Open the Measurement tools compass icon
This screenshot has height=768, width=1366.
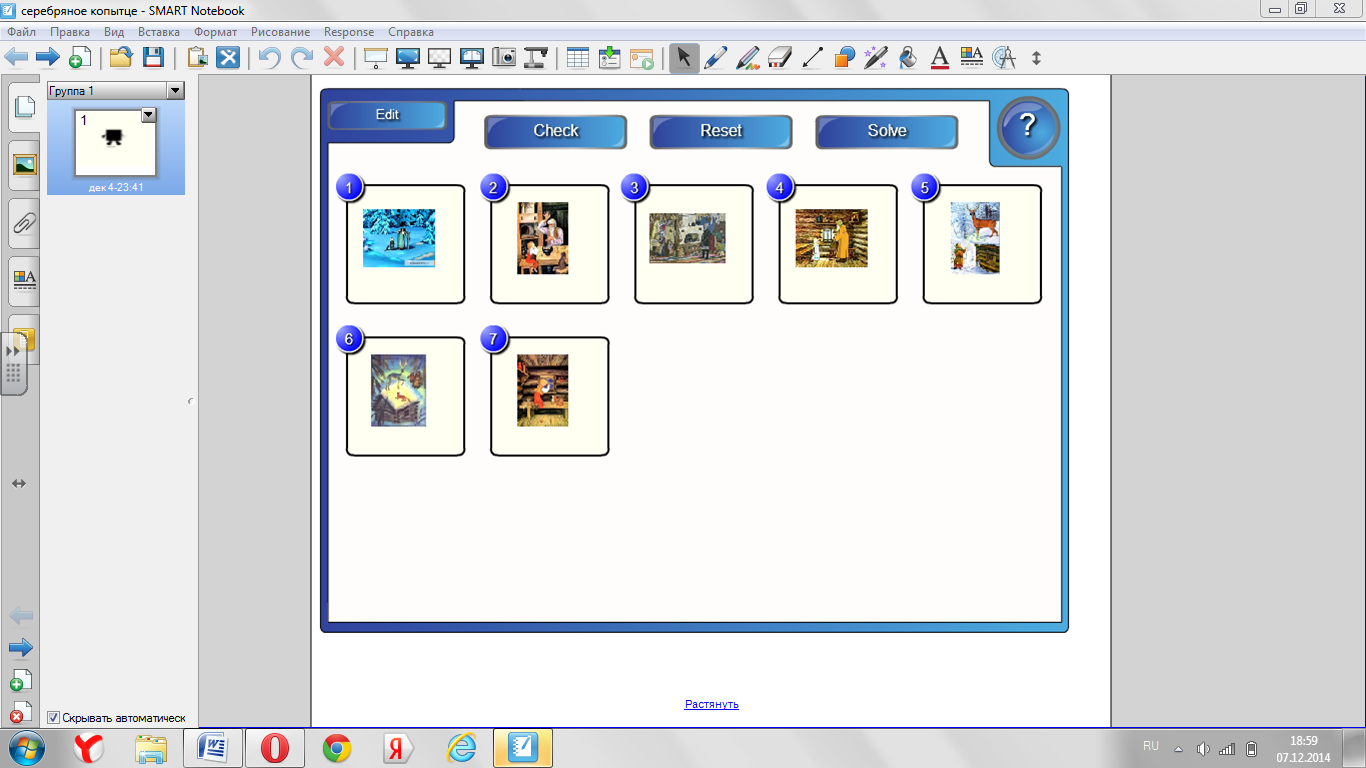point(1004,57)
